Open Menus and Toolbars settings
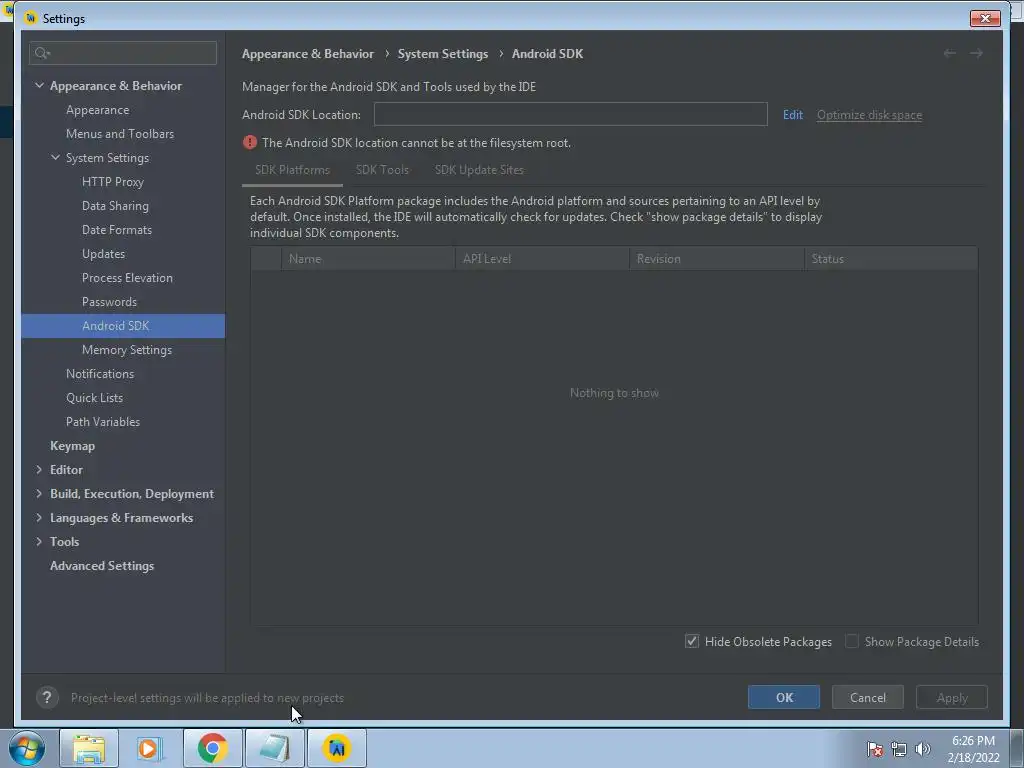This screenshot has width=1024, height=768. click(120, 133)
